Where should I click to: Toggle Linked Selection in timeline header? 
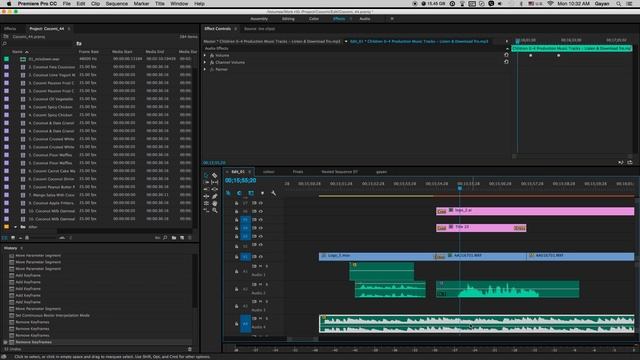pos(251,193)
